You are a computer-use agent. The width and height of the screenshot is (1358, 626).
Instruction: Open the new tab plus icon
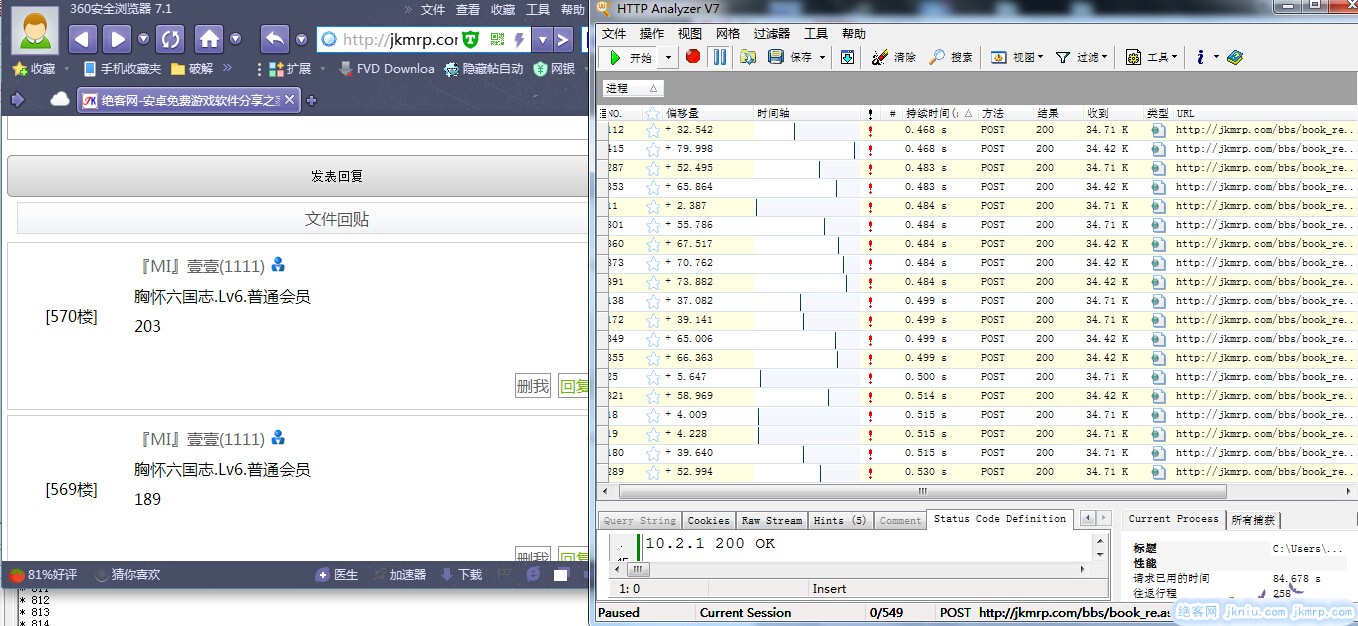[311, 100]
